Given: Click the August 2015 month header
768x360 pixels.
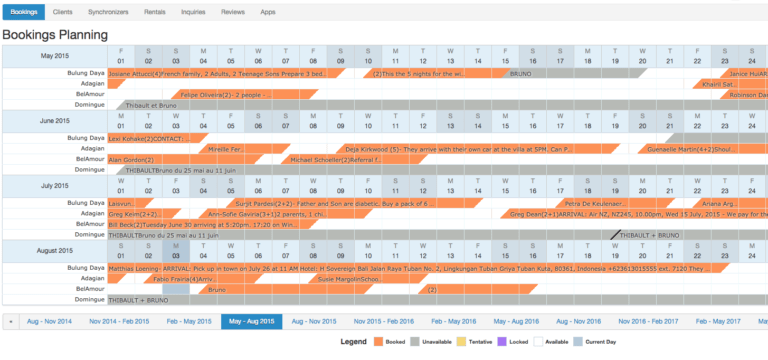Looking at the screenshot, I should pyautogui.click(x=55, y=251).
